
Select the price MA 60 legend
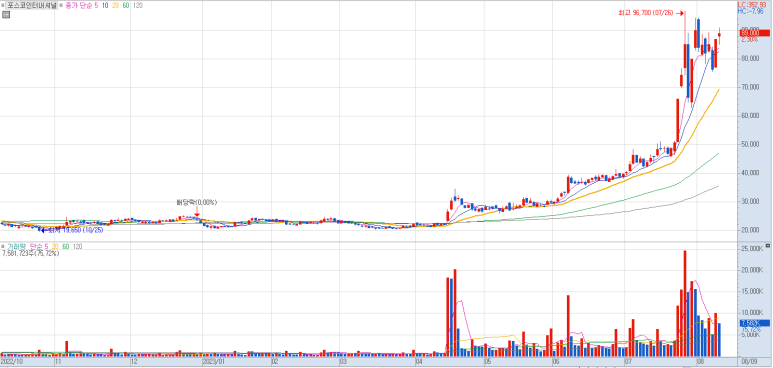pos(126,6)
